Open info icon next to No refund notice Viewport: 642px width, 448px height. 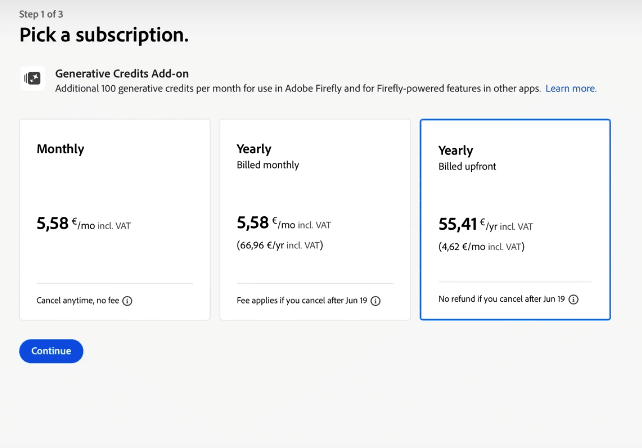(574, 299)
